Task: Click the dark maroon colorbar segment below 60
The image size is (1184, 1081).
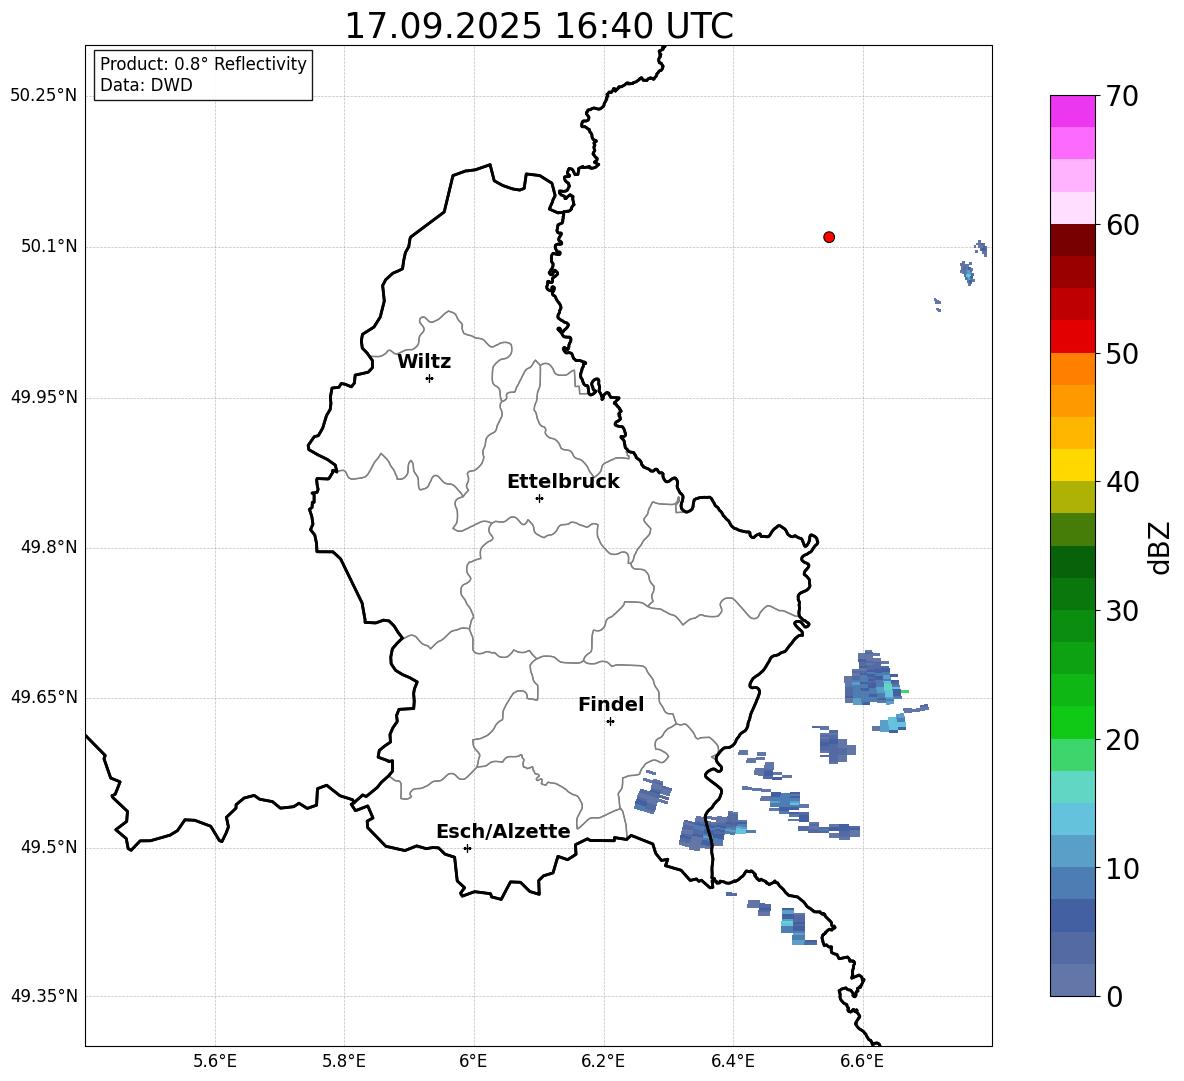Action: pyautogui.click(x=1072, y=240)
